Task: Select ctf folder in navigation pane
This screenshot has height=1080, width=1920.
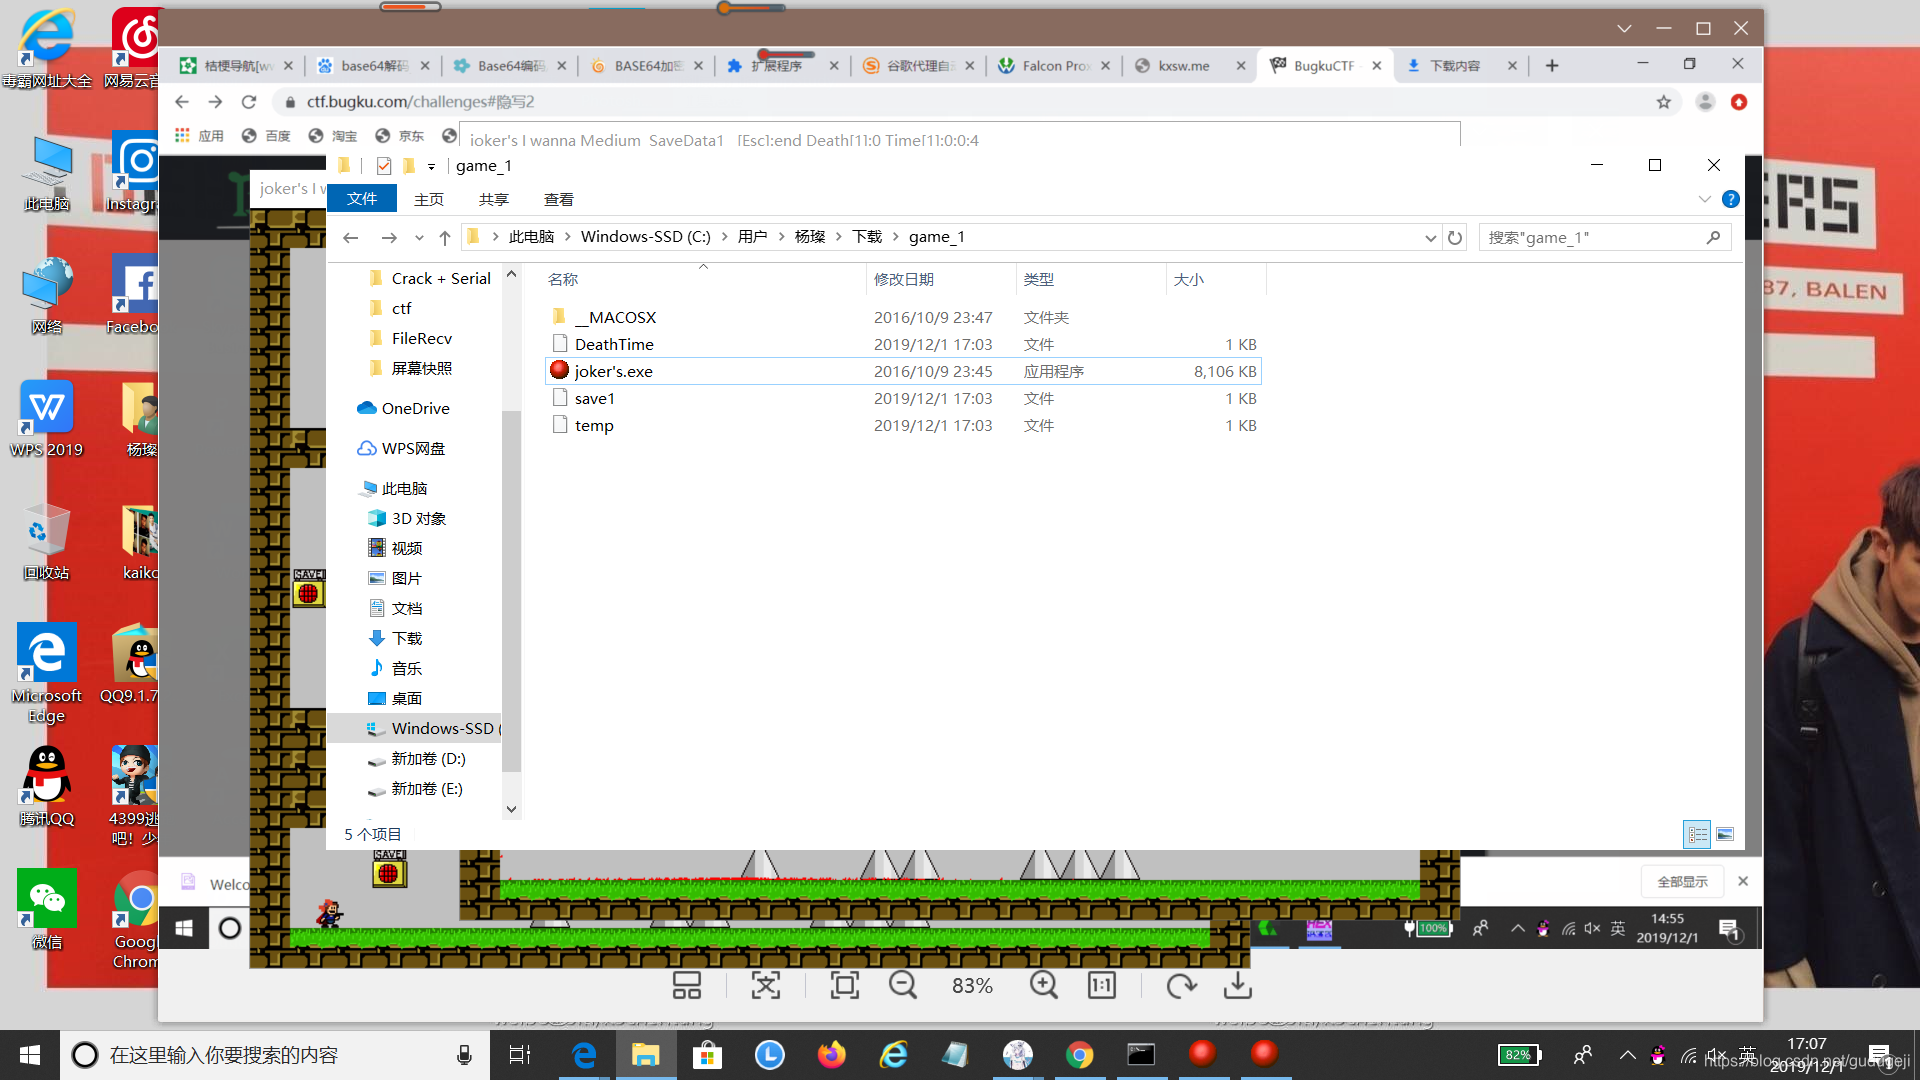Action: point(390,308)
